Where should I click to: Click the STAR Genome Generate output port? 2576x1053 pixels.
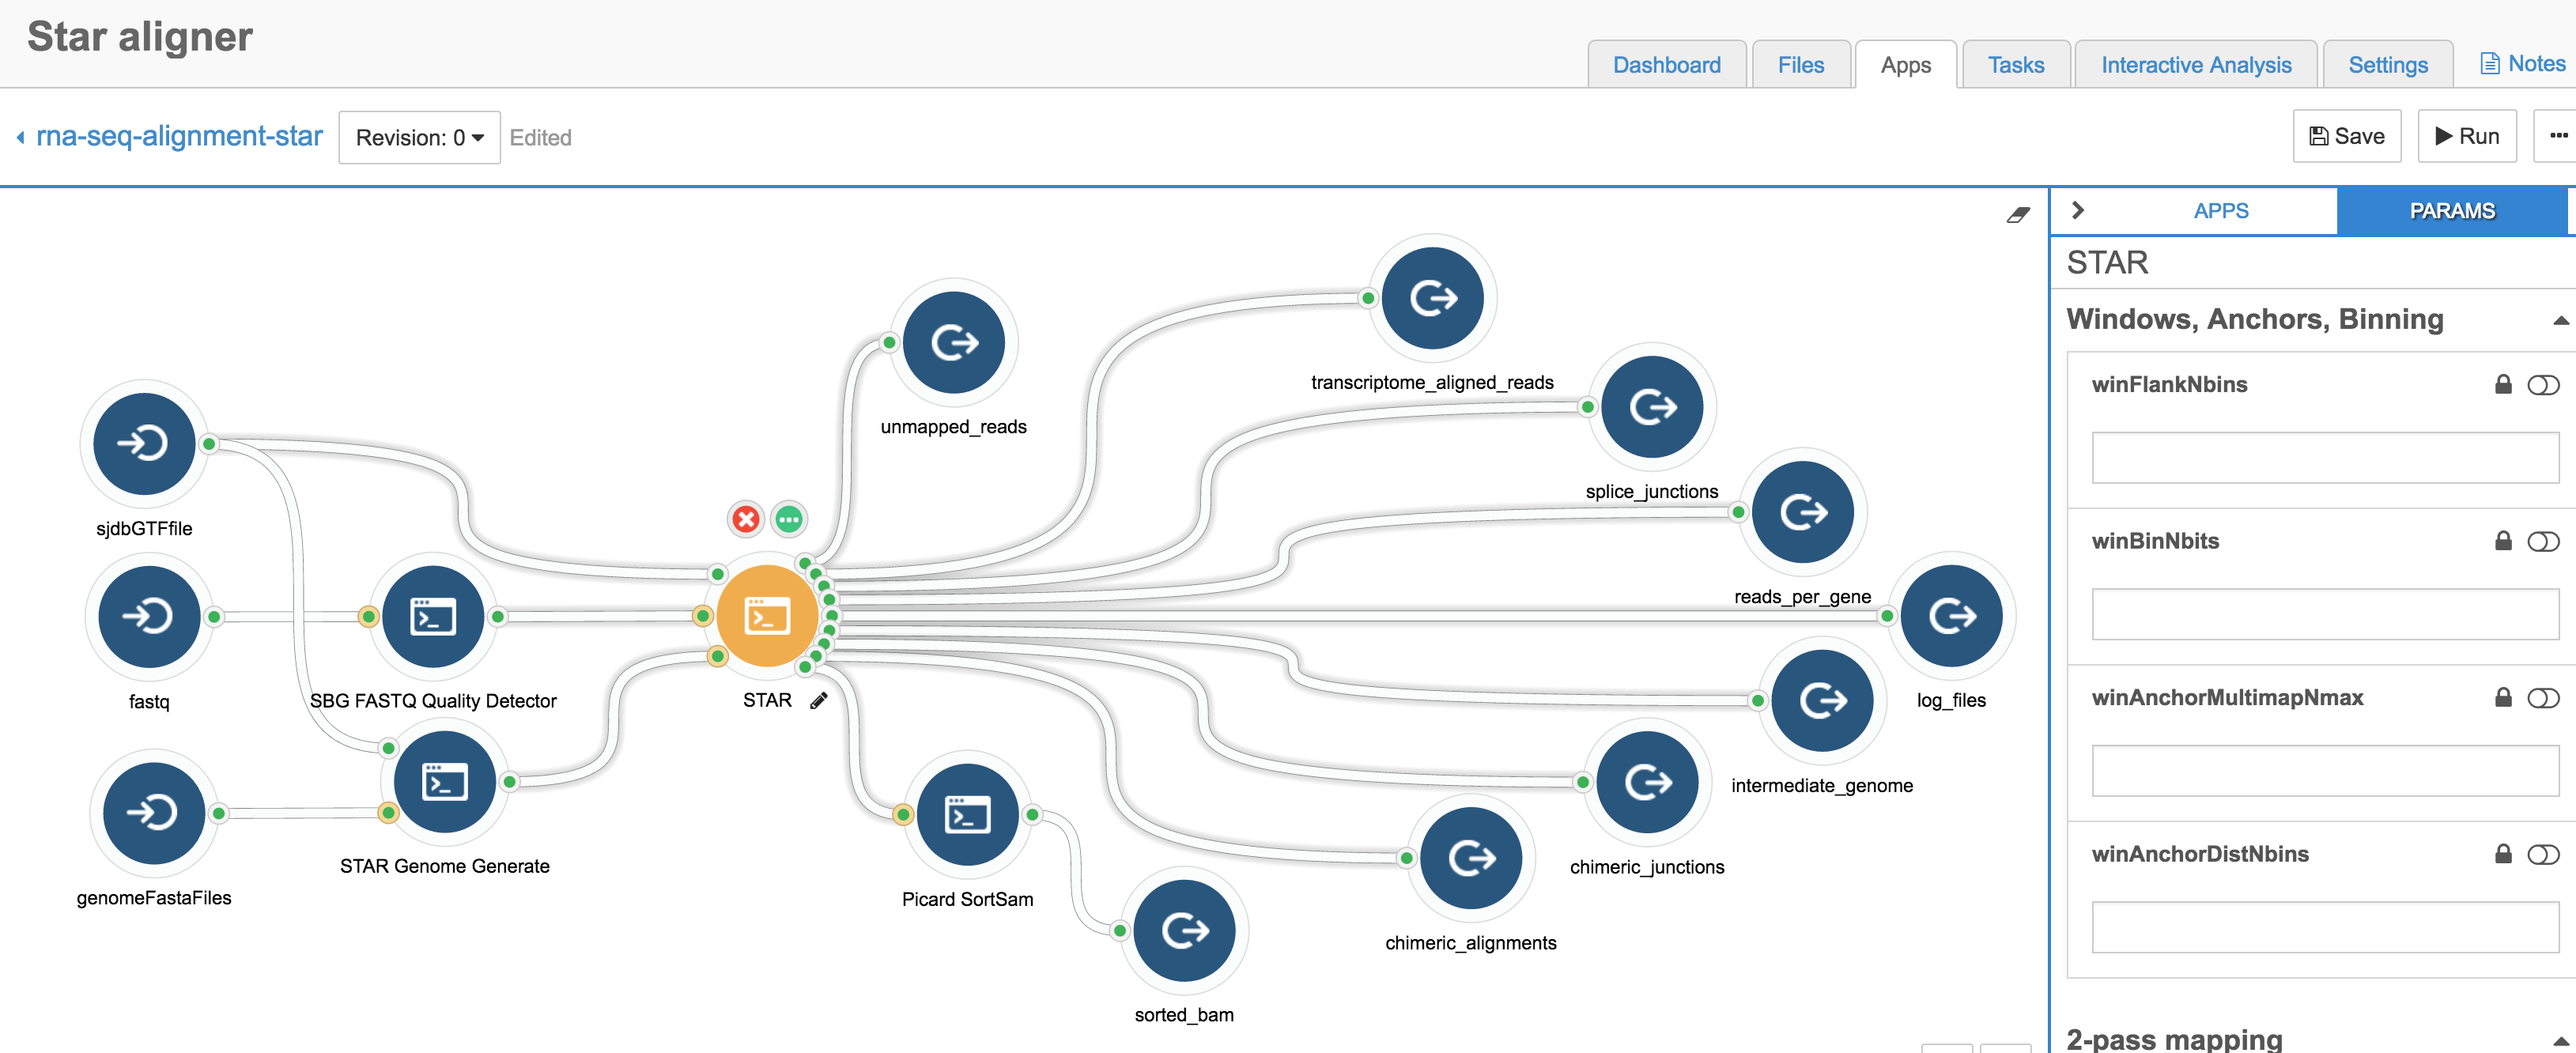click(509, 782)
